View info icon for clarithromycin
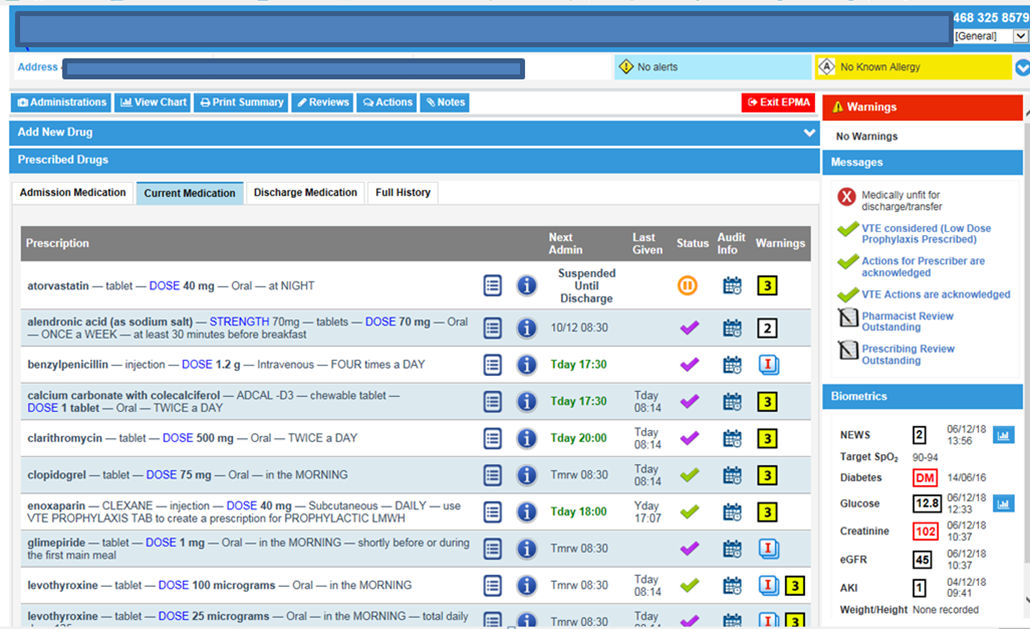1030x629 pixels. (526, 438)
